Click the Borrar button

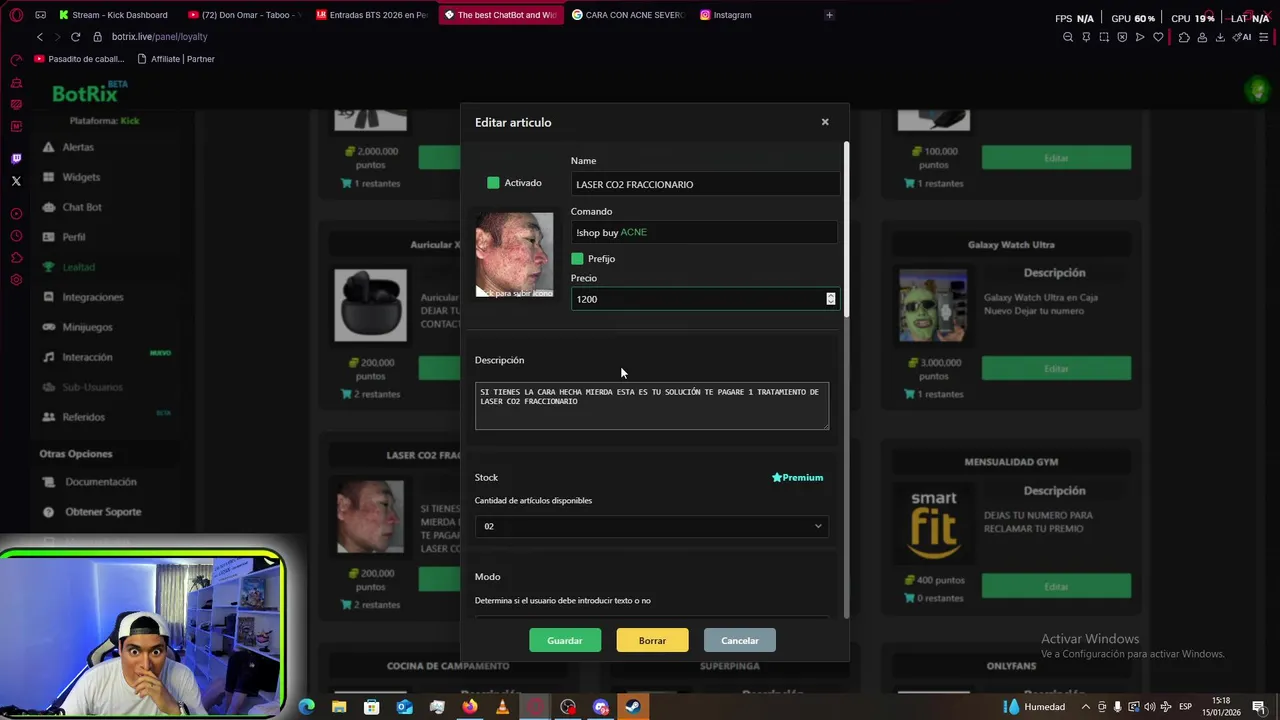tap(652, 640)
